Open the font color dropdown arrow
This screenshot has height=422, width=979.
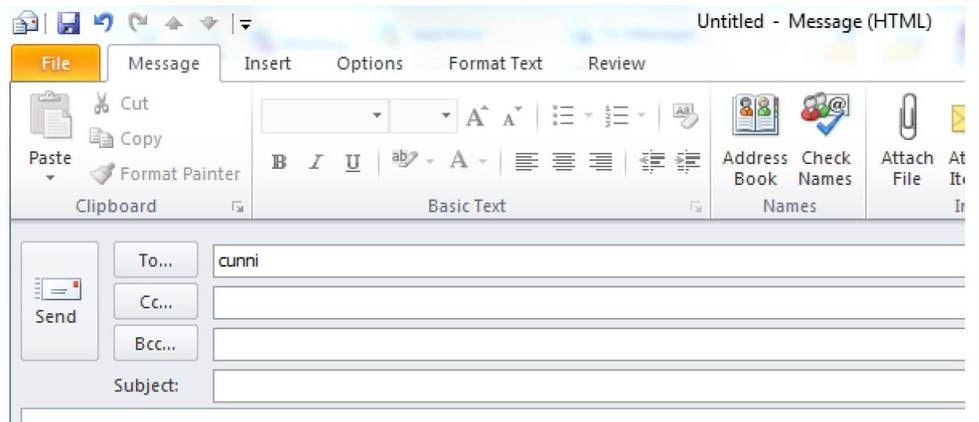(x=481, y=162)
